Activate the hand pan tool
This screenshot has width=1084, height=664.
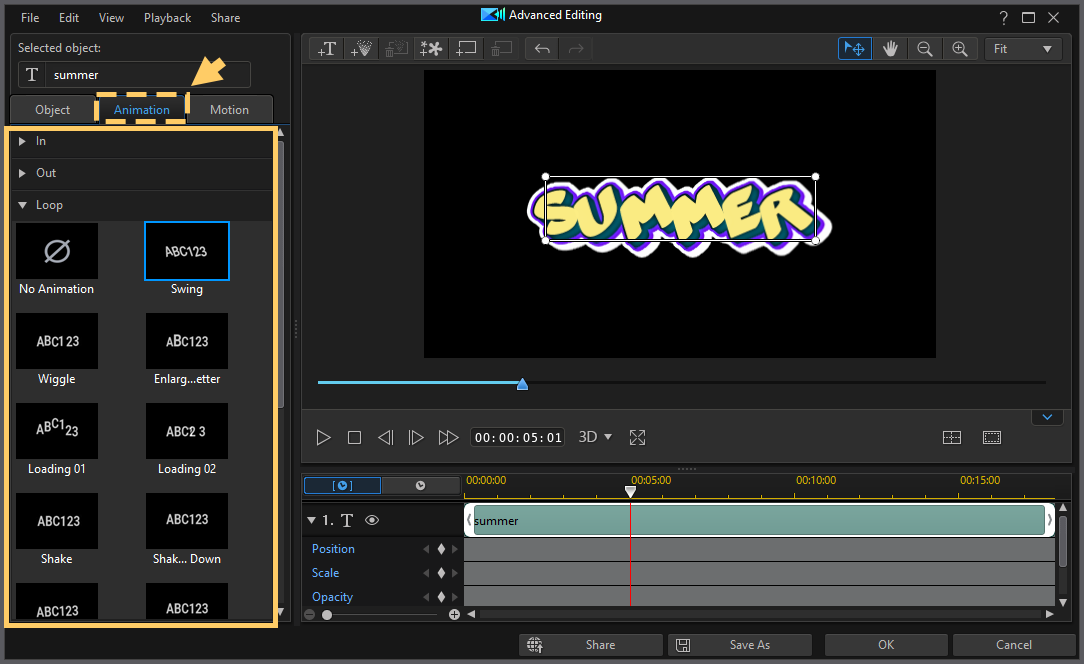pyautogui.click(x=890, y=48)
